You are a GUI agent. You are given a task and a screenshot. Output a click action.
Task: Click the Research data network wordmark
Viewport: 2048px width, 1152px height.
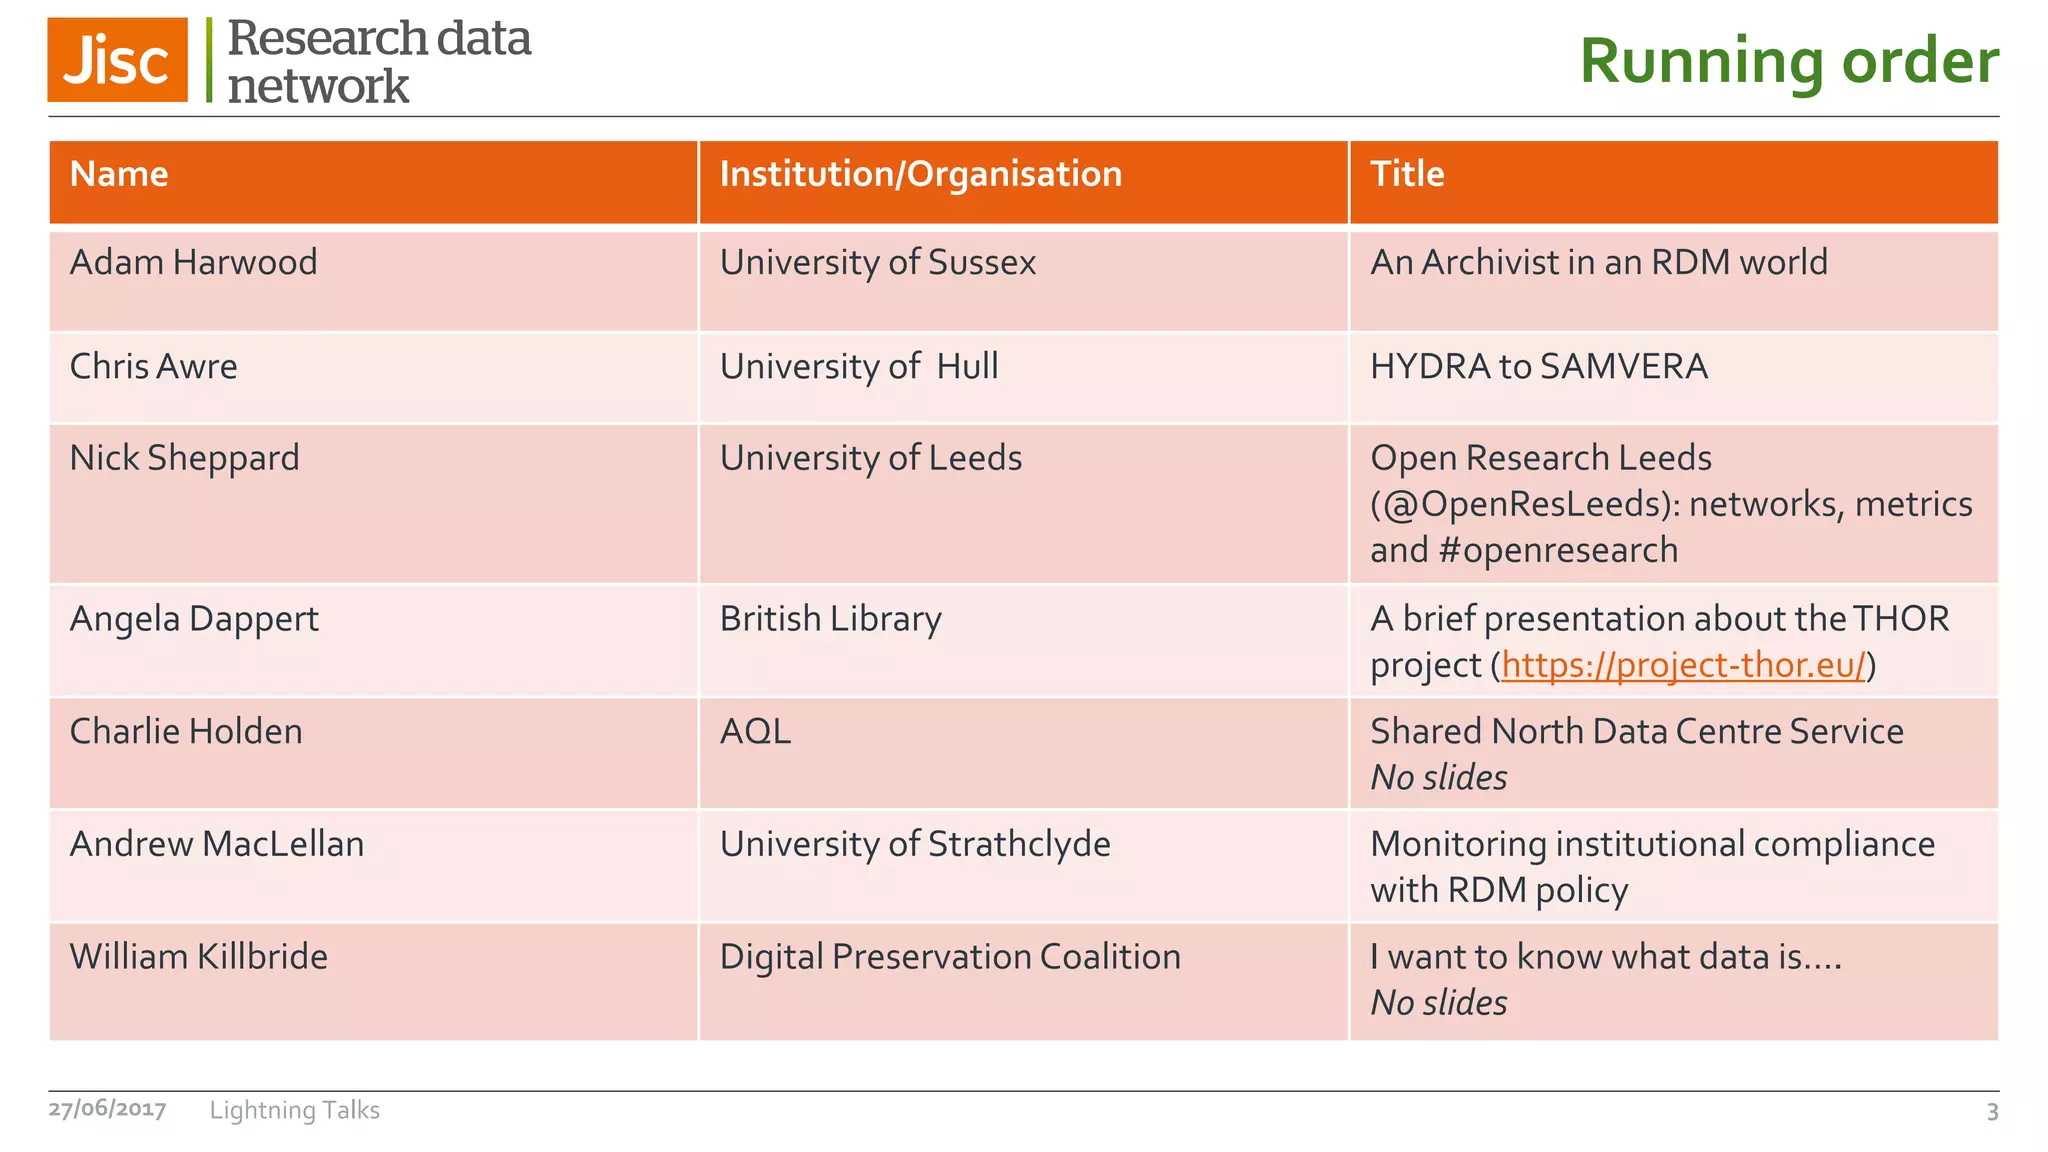click(x=378, y=61)
